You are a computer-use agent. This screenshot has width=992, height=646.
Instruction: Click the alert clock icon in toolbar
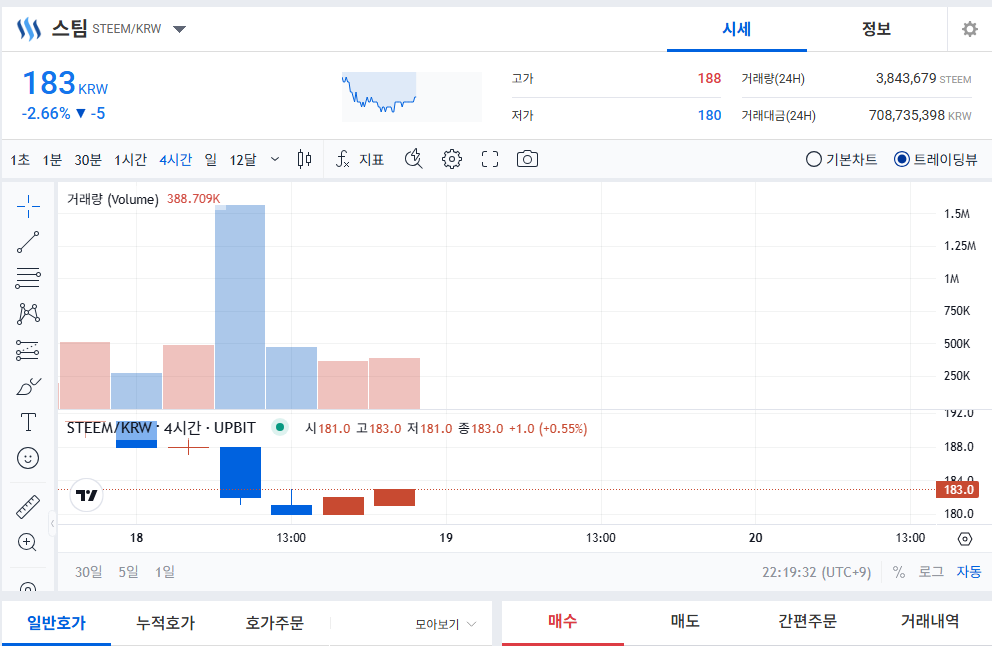pyautogui.click(x=414, y=159)
